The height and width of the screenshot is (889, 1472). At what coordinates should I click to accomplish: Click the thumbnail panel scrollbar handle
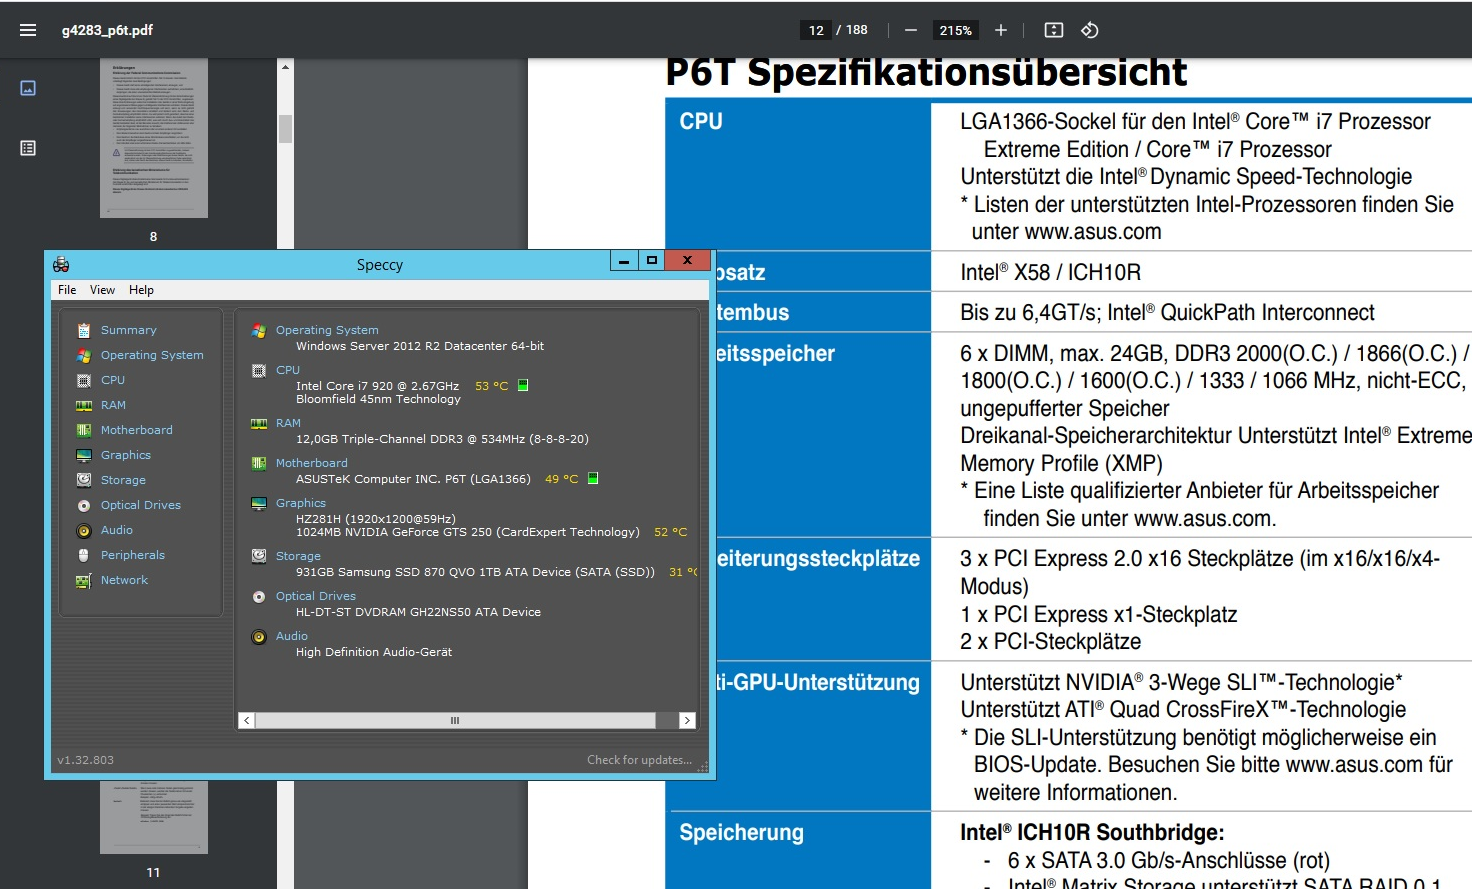pyautogui.click(x=285, y=128)
